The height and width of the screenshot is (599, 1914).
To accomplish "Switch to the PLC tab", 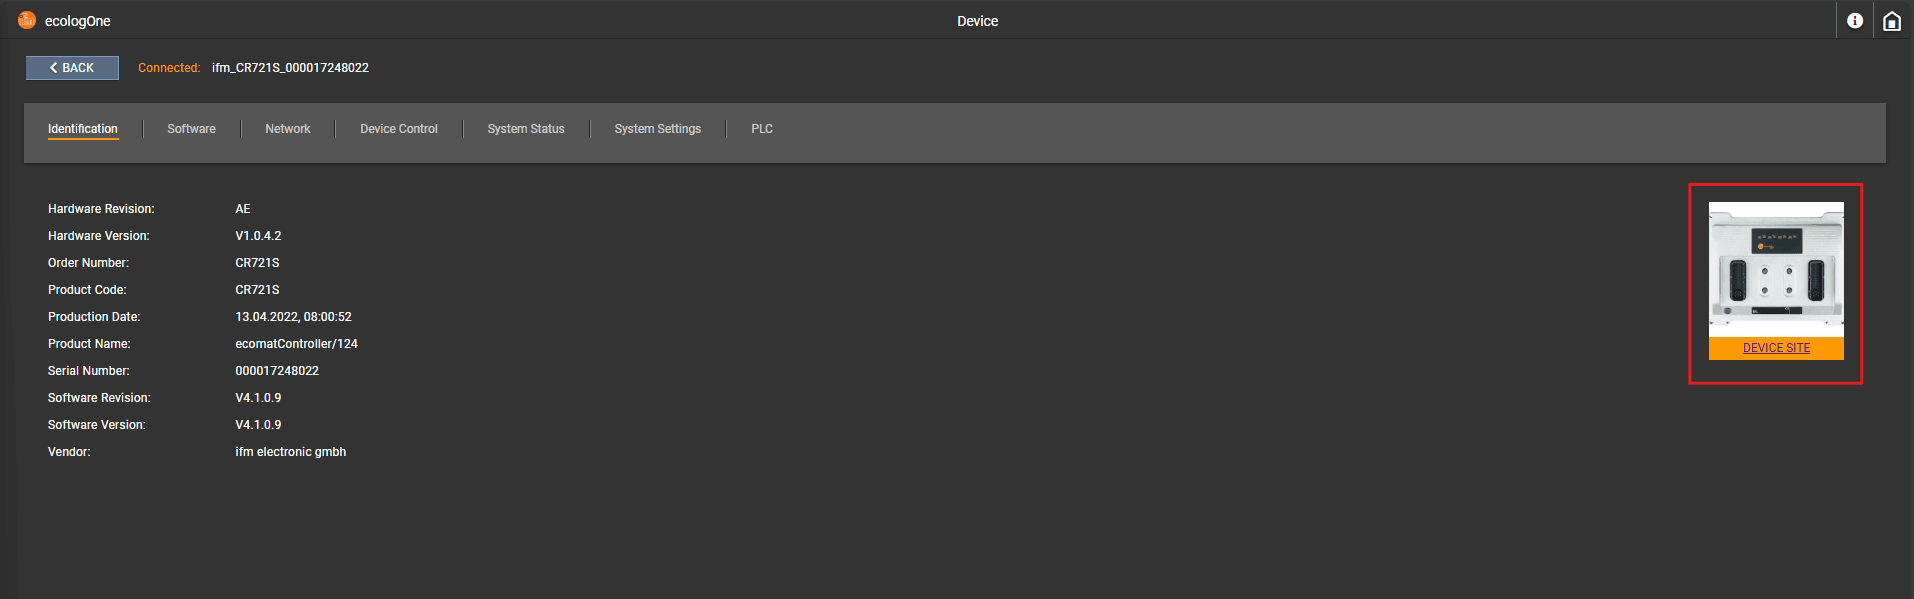I will [x=762, y=129].
